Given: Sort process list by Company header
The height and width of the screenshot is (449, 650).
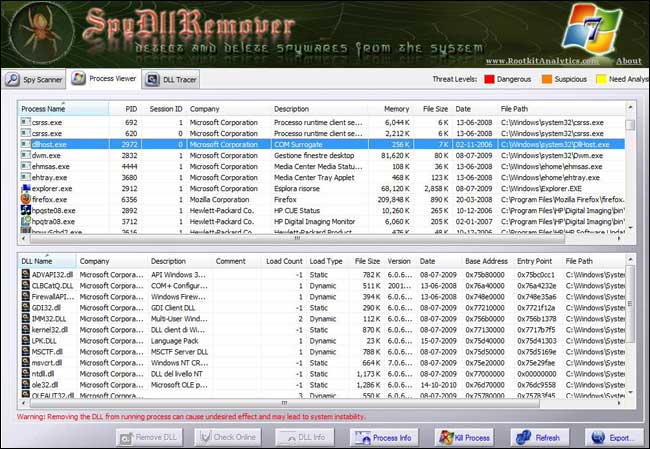Looking at the screenshot, I should click(x=228, y=109).
